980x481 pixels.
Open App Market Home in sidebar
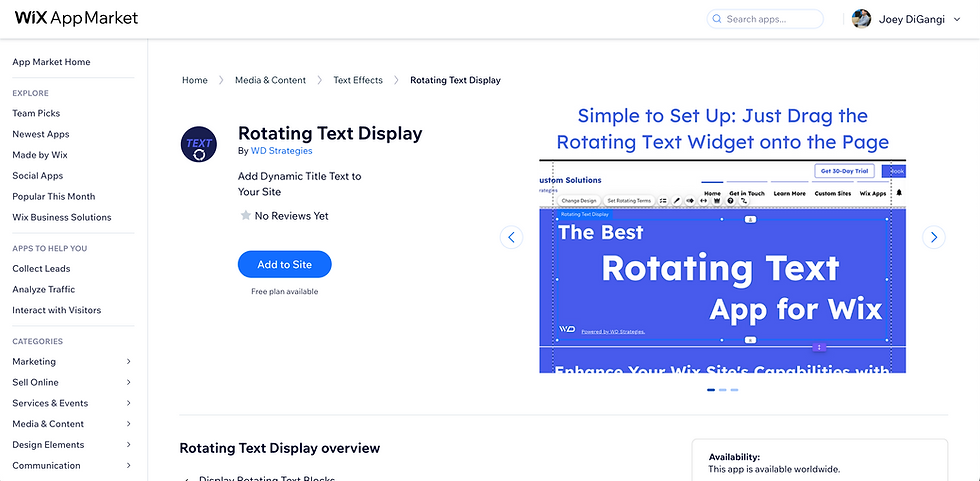click(x=51, y=62)
